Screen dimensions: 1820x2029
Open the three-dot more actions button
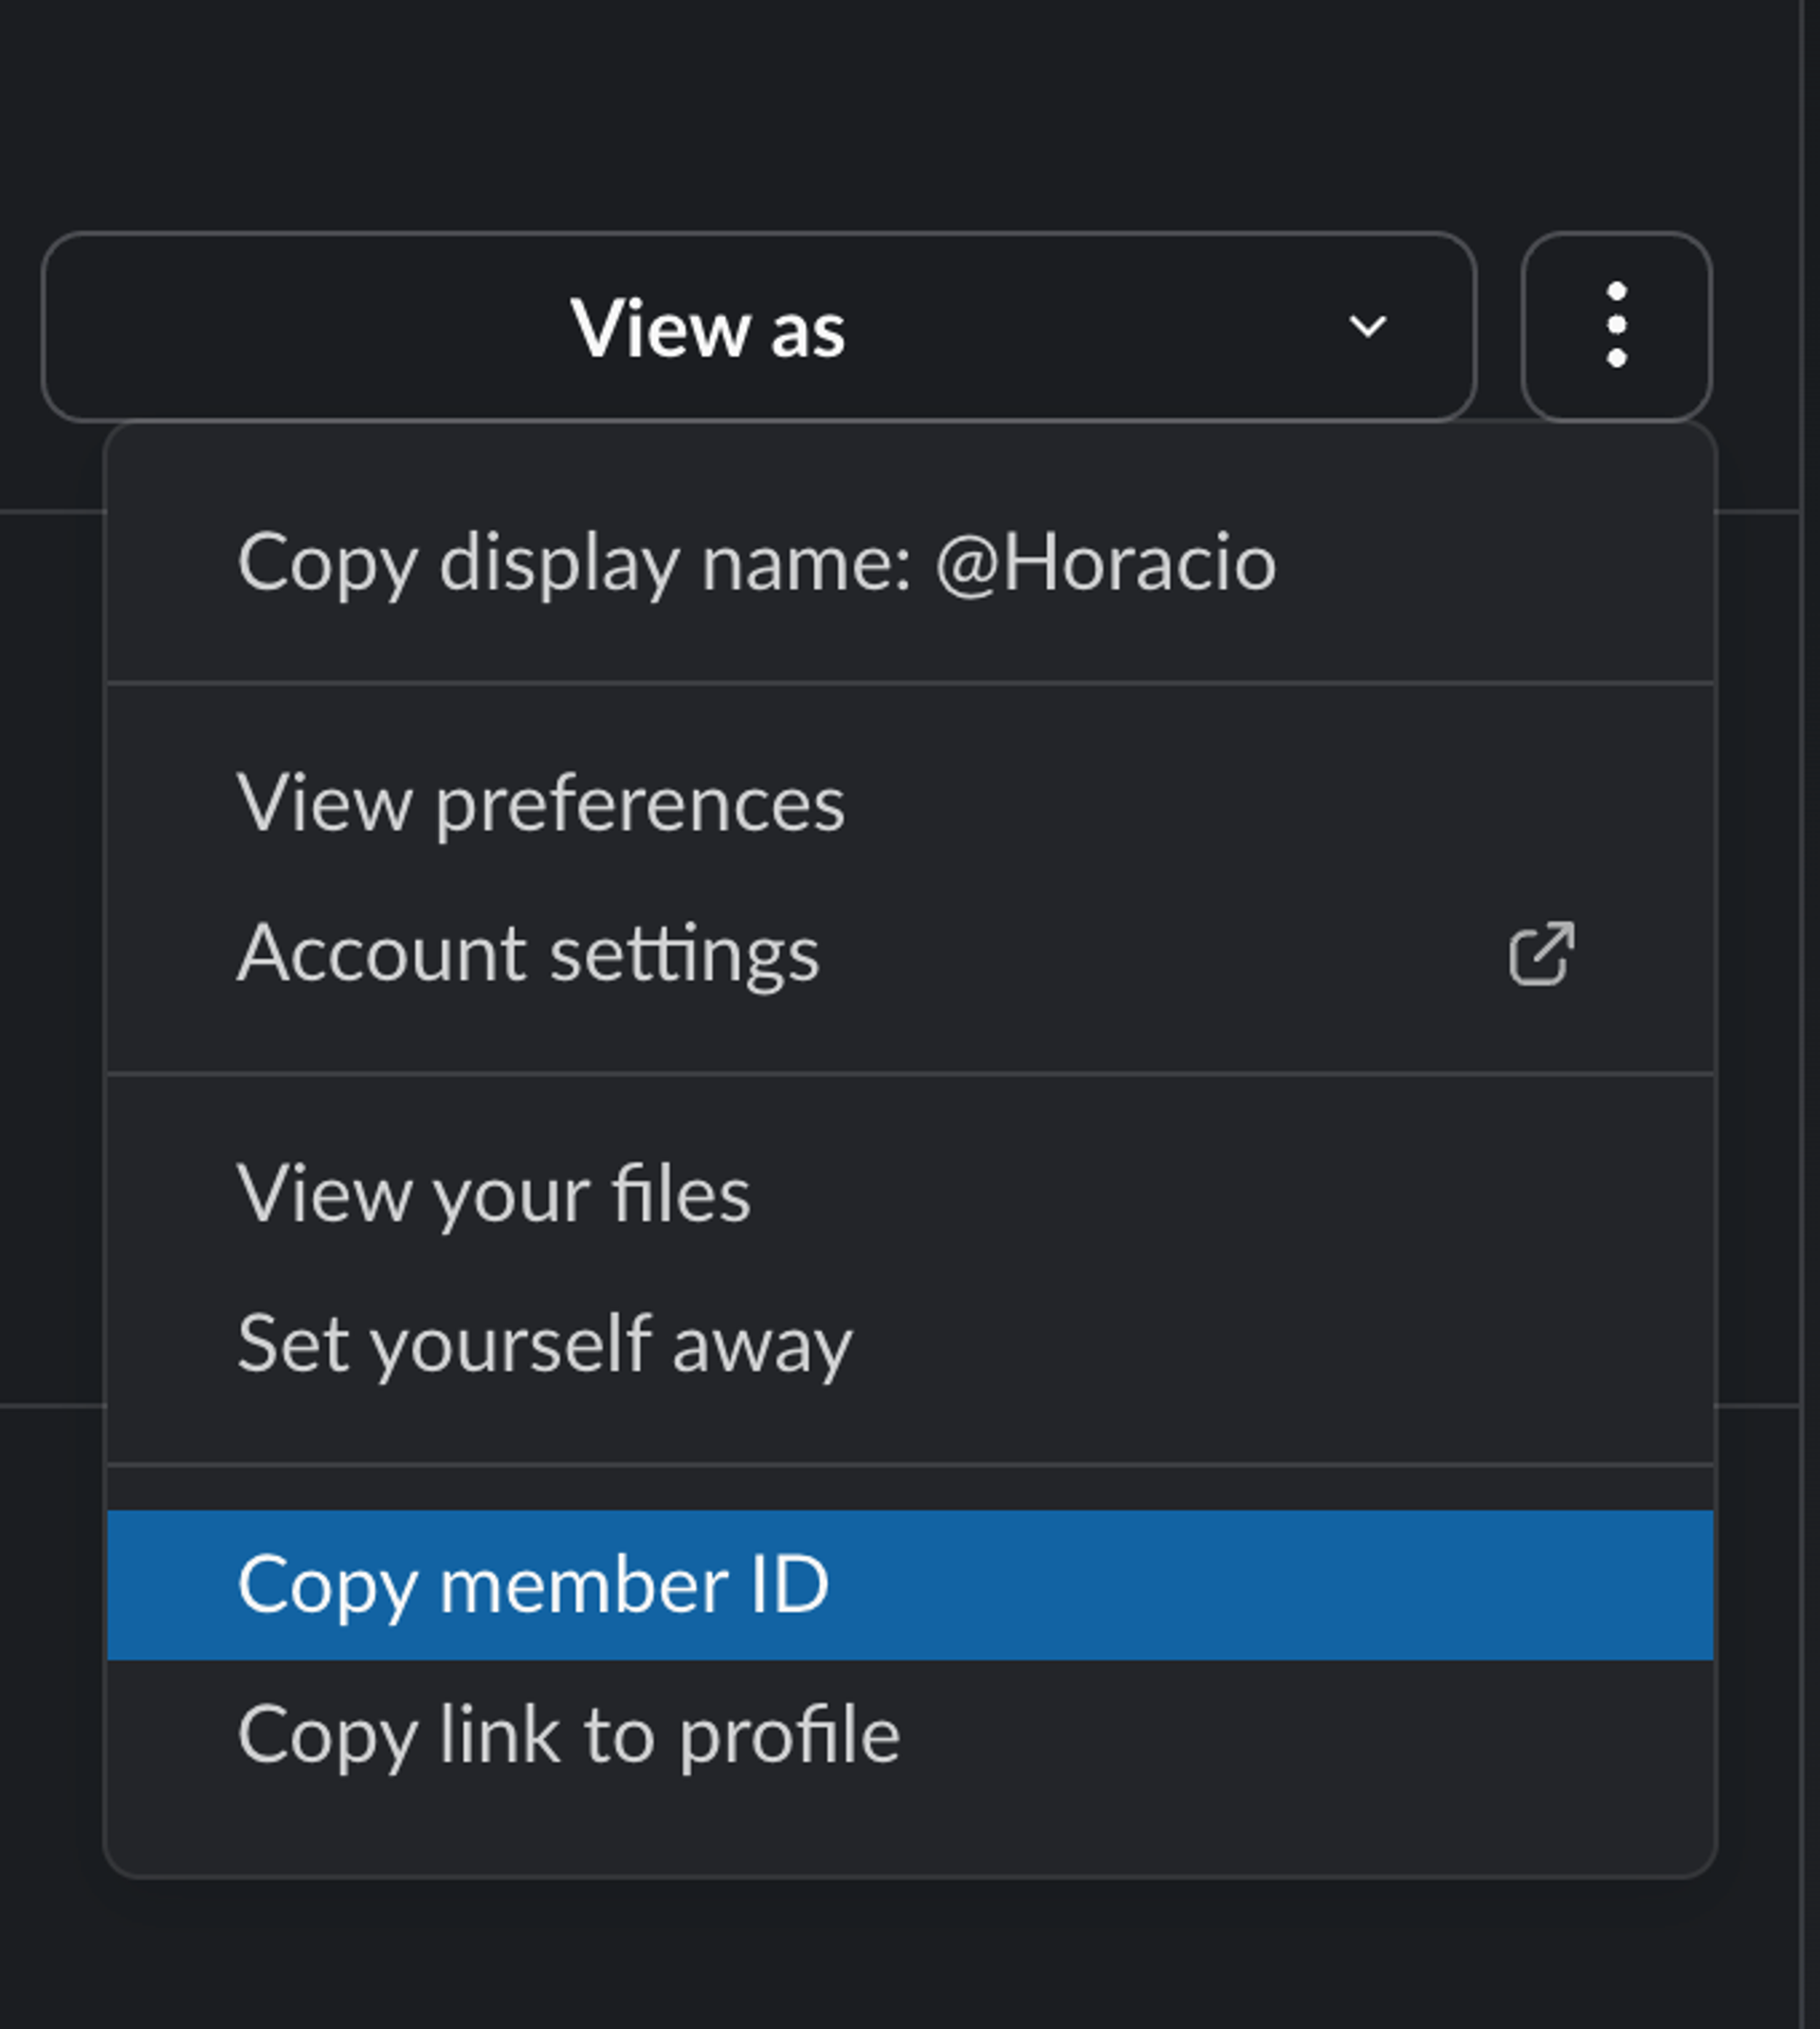click(1616, 326)
